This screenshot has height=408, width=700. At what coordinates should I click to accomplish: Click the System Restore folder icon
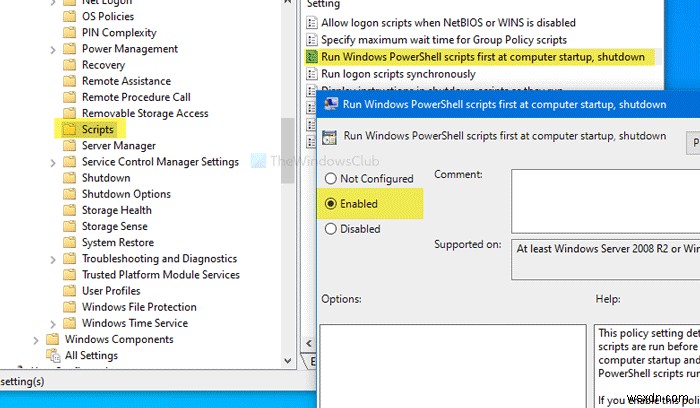coord(69,242)
